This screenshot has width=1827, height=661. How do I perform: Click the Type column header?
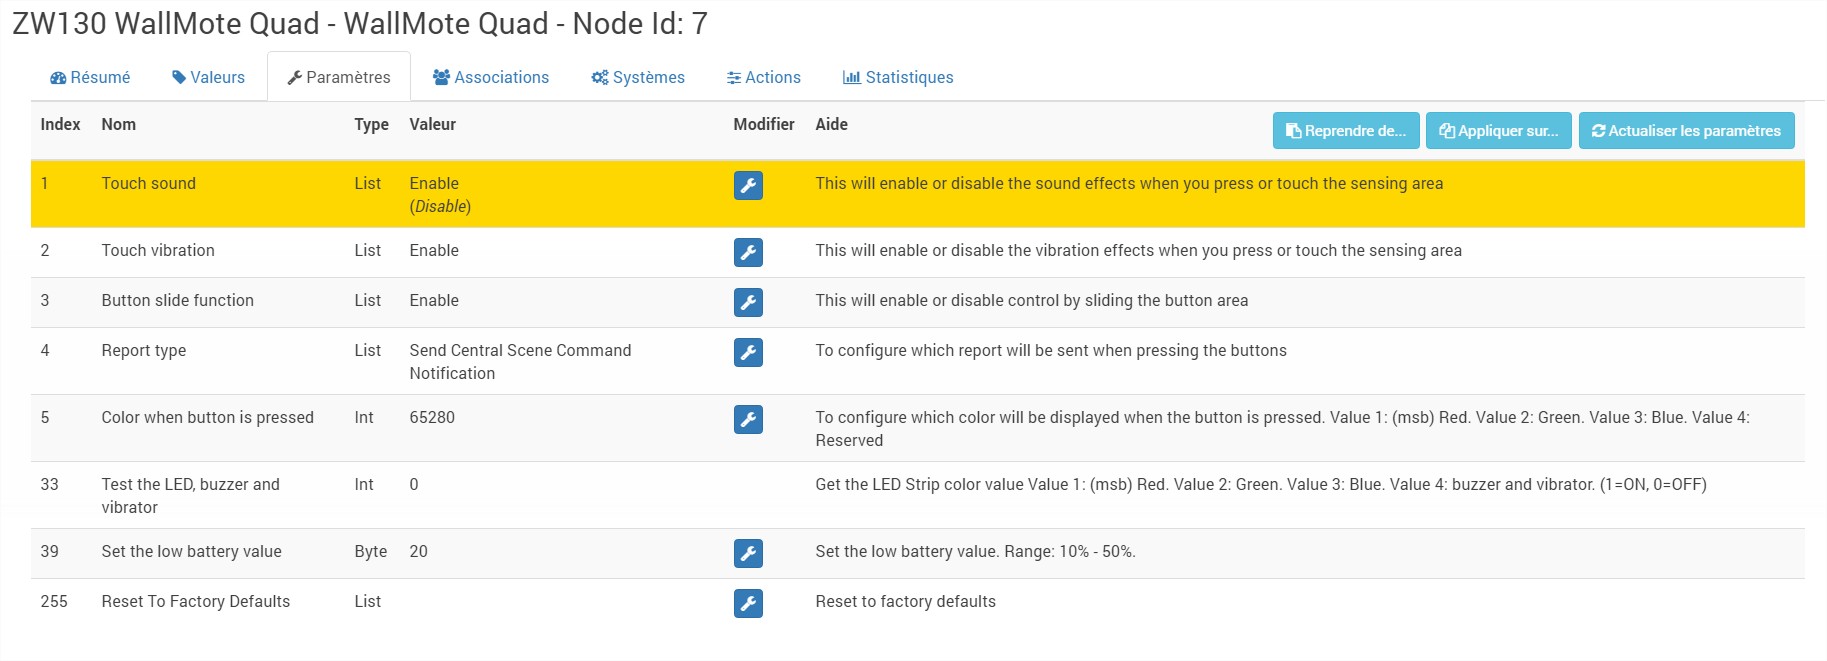click(x=371, y=124)
